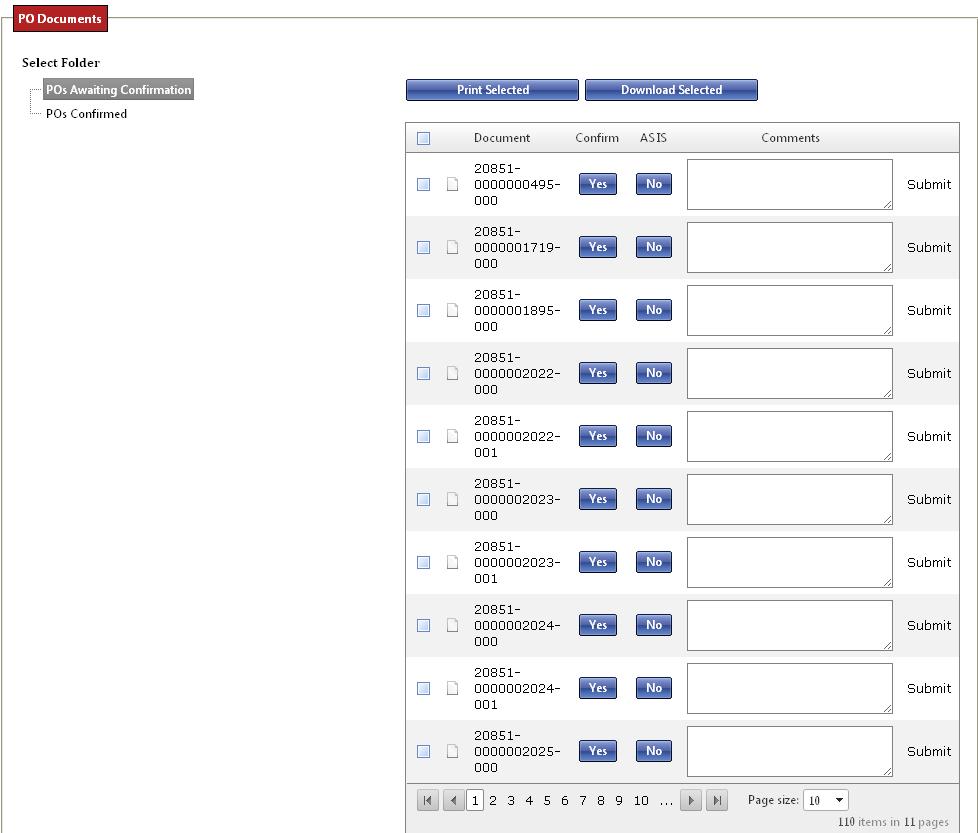Viewport: 978px width, 833px height.
Task: Focus comments box for 20851-0000000495-000
Action: tap(790, 185)
